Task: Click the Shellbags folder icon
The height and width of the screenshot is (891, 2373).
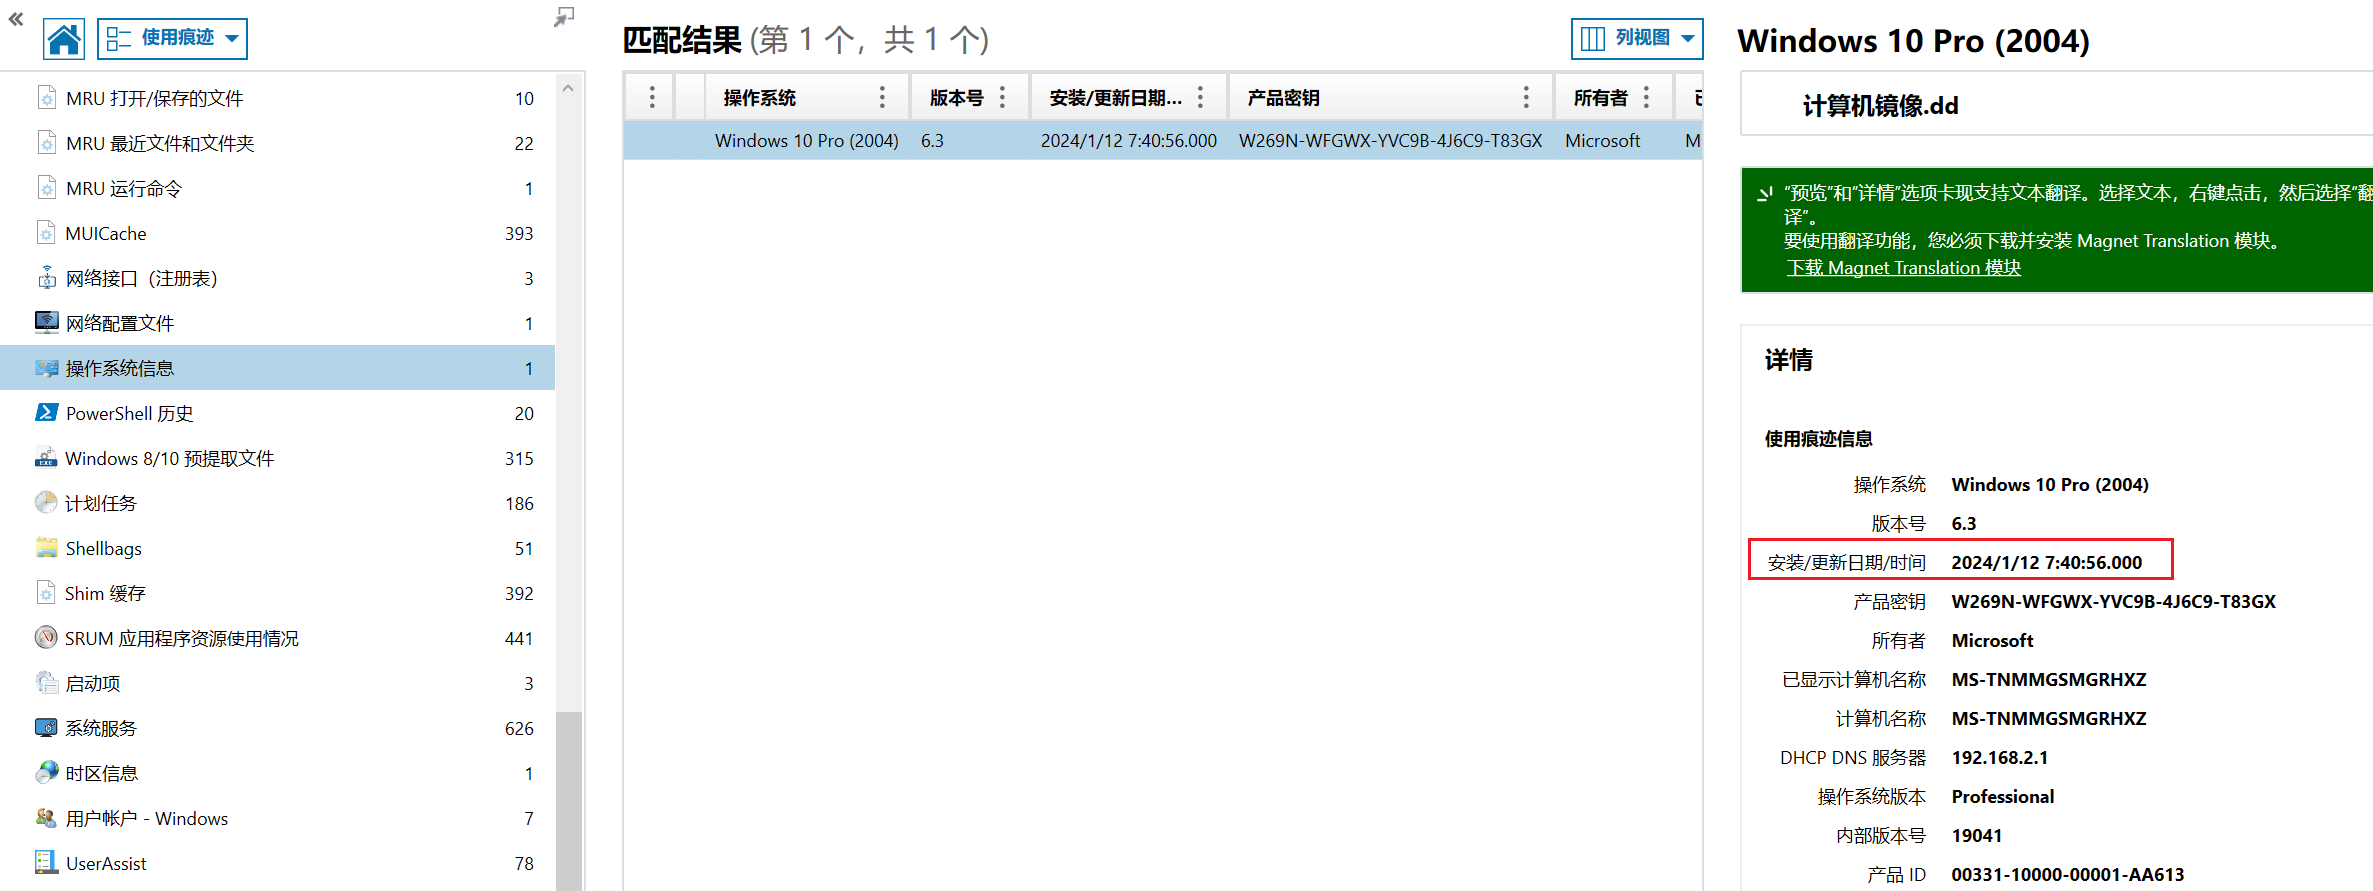Action: point(46,547)
